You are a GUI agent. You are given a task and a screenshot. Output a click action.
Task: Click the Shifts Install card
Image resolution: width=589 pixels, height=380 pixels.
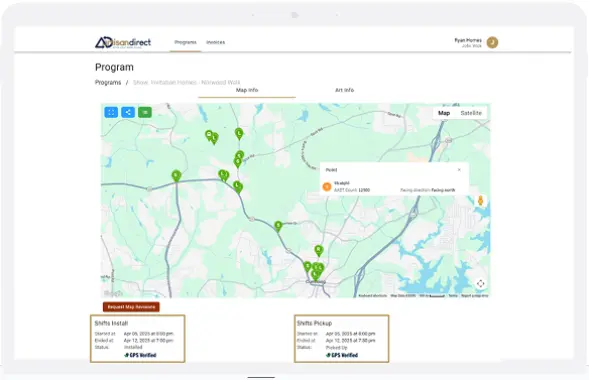(x=137, y=339)
